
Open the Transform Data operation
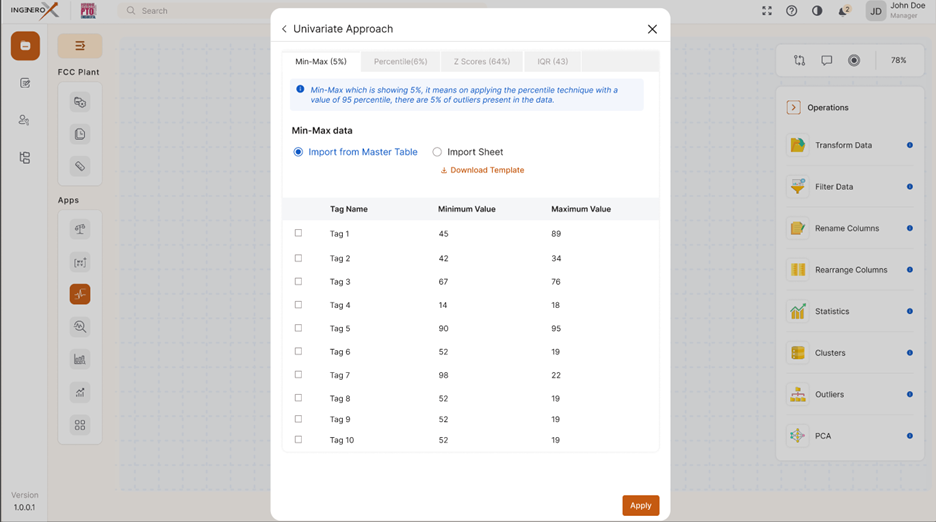843,145
